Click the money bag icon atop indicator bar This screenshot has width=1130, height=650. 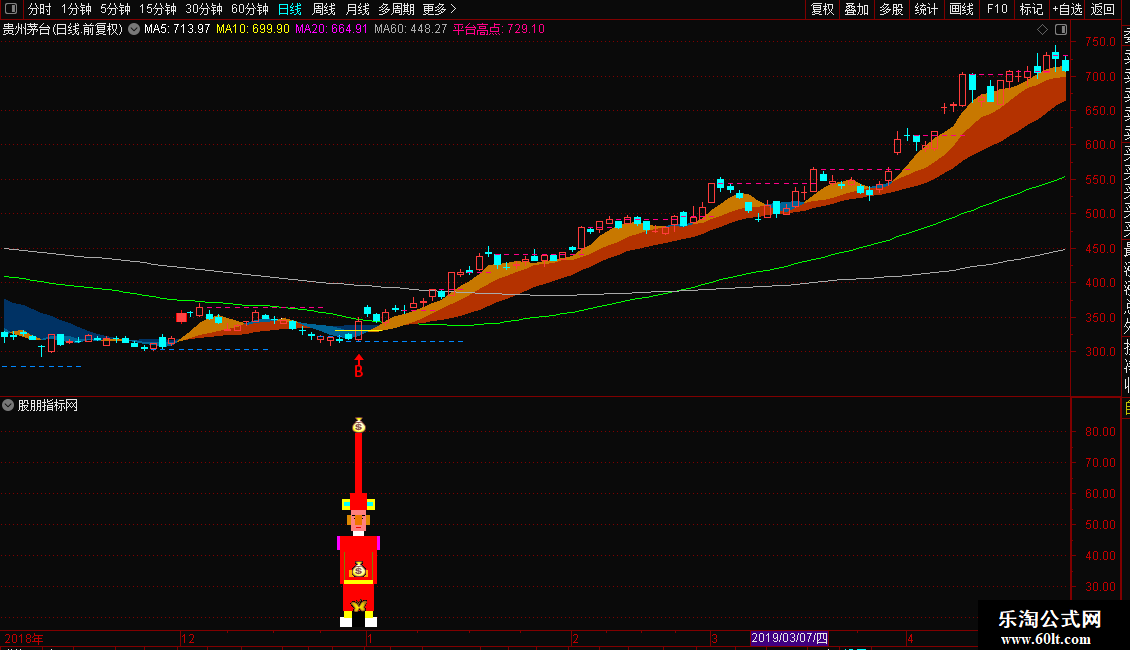[359, 426]
